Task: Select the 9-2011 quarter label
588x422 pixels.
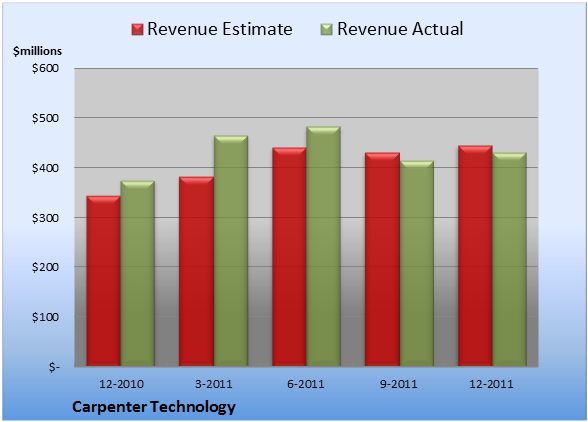Action: pos(399,384)
